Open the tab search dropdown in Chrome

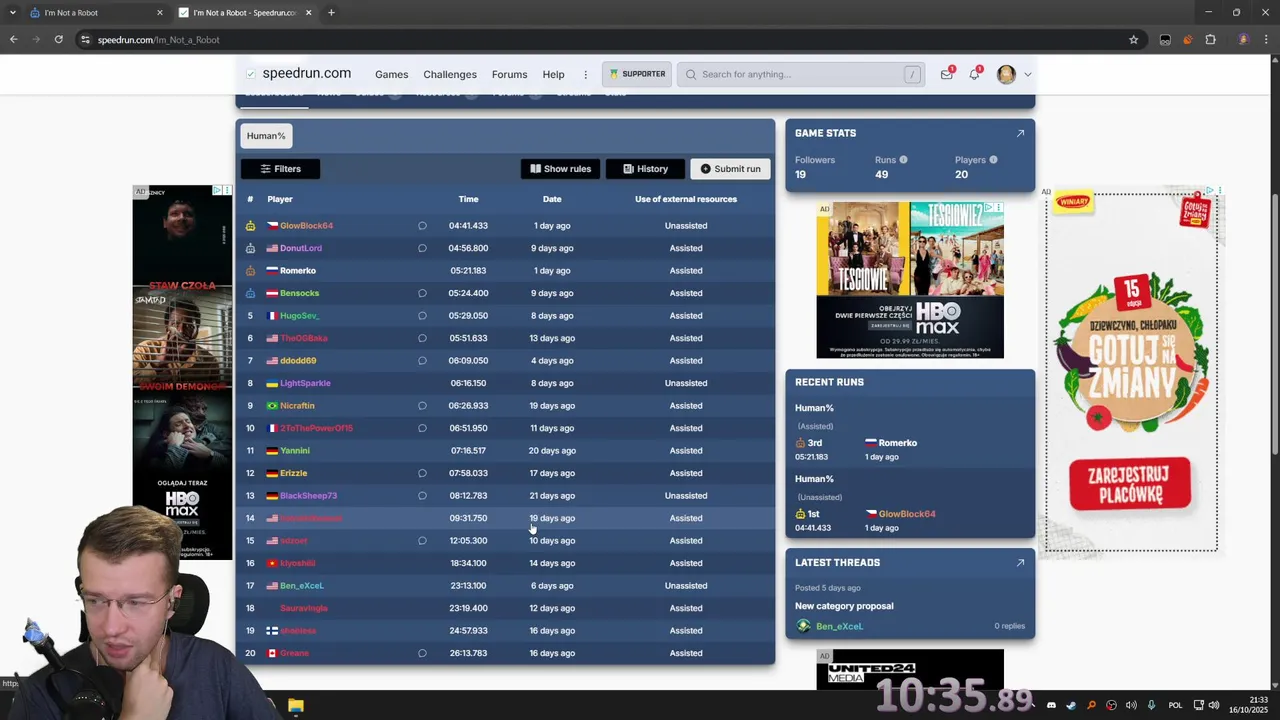click(12, 13)
